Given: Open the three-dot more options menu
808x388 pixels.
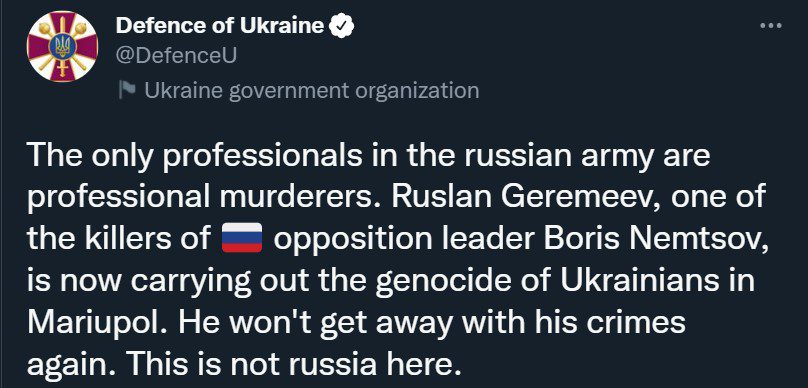Looking at the screenshot, I should (771, 26).
